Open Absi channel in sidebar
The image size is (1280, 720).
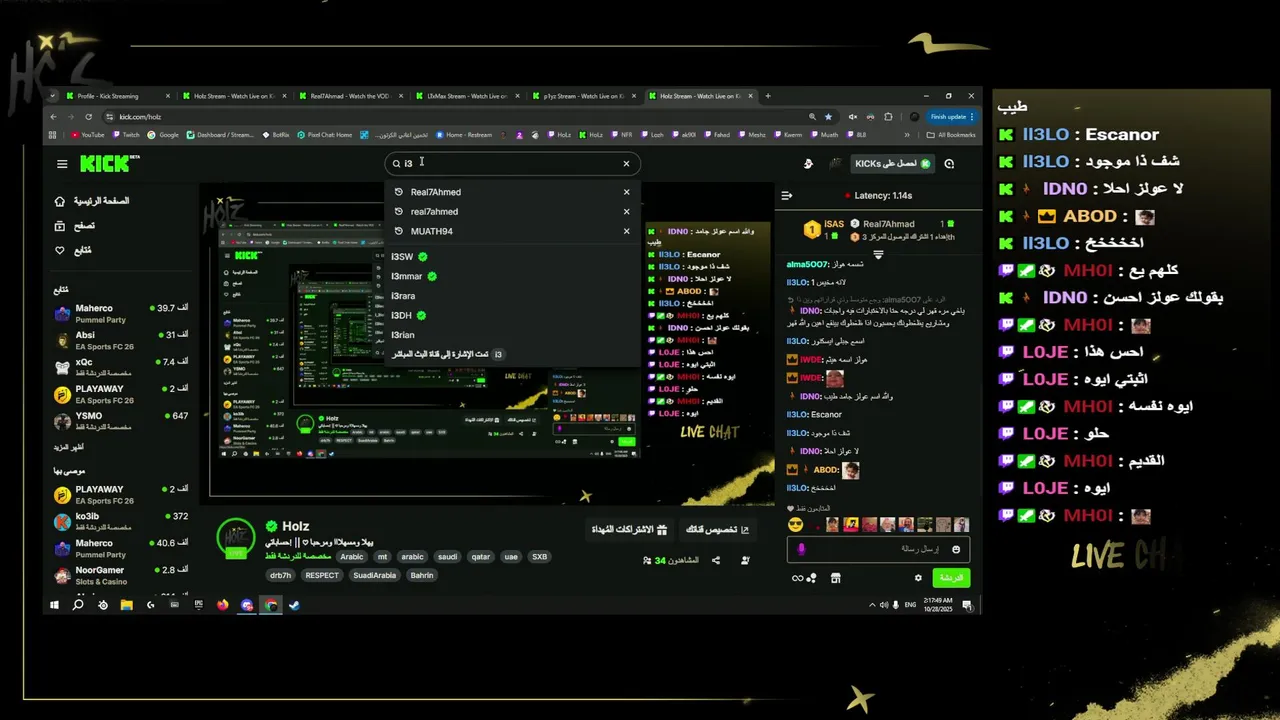point(120,340)
